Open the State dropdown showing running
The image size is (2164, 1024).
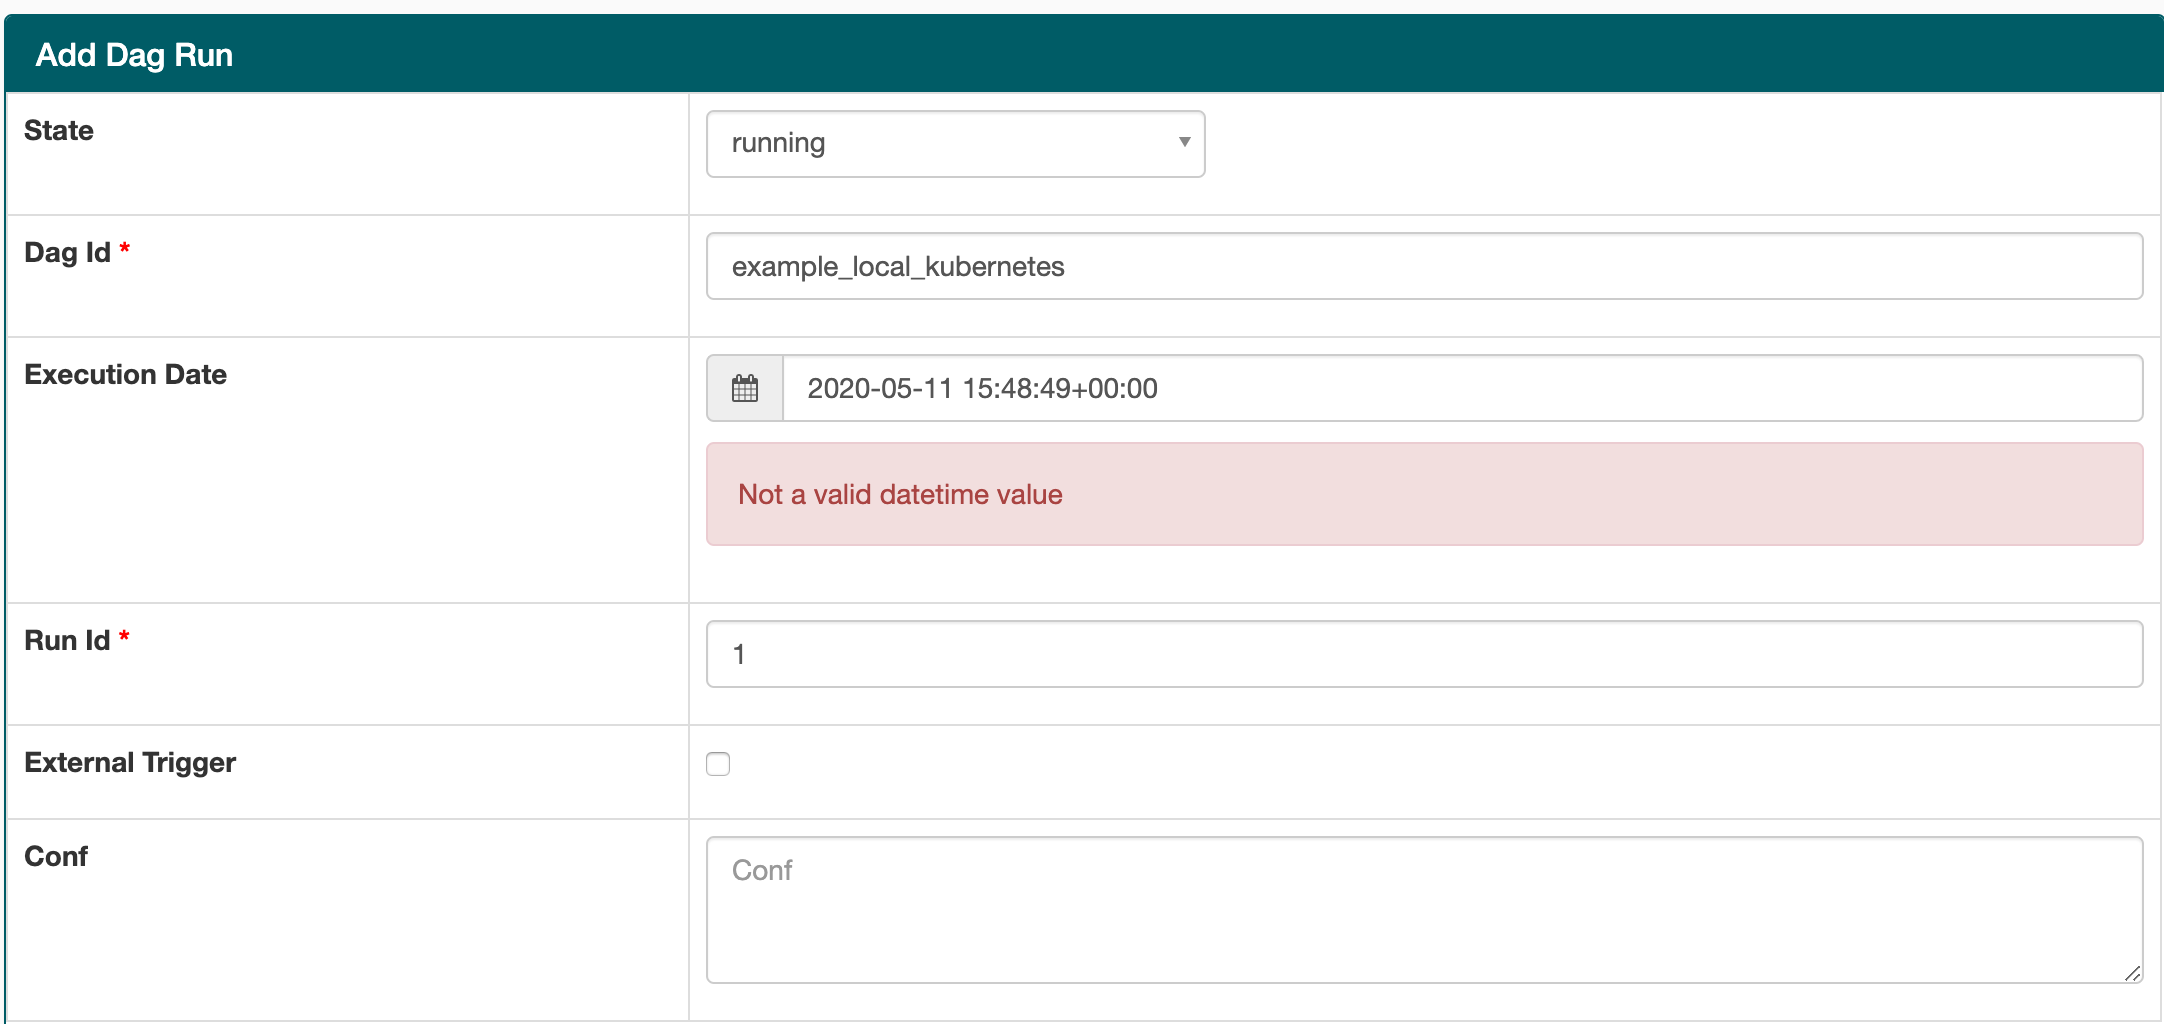955,144
